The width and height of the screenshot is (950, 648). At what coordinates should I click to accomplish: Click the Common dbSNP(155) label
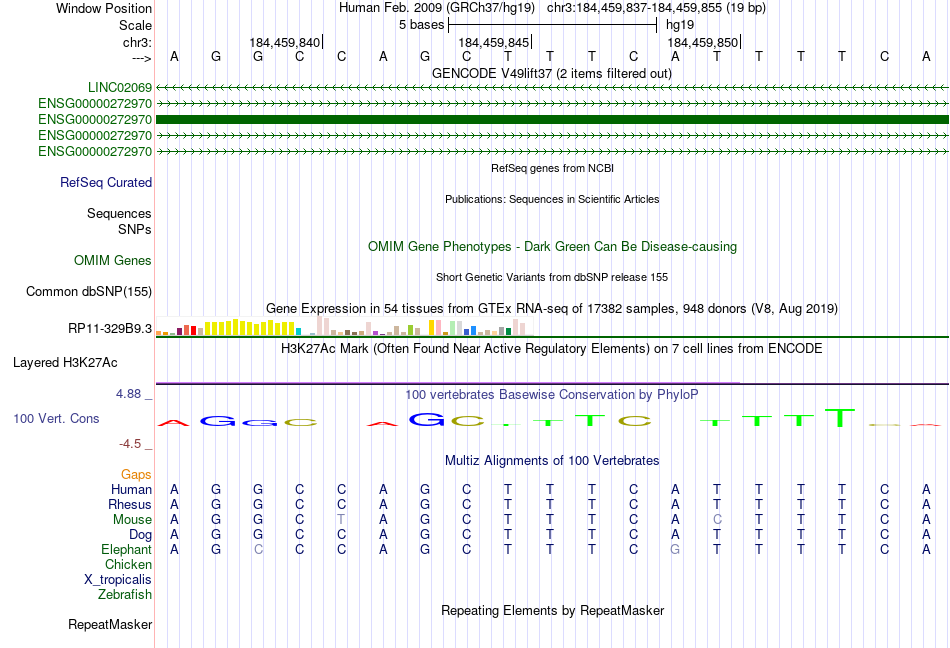pyautogui.click(x=88, y=291)
